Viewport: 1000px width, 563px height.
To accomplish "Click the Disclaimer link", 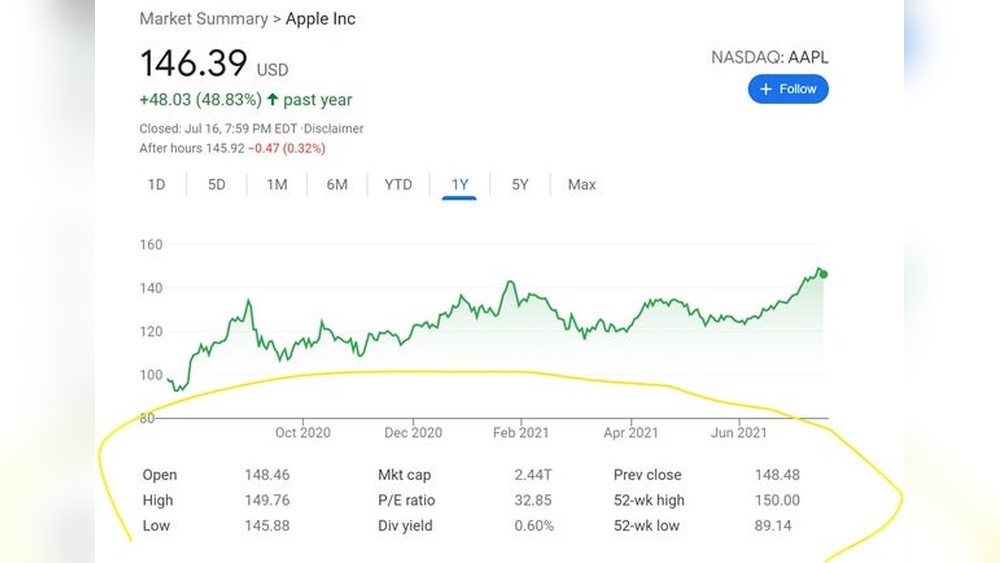I will point(334,129).
